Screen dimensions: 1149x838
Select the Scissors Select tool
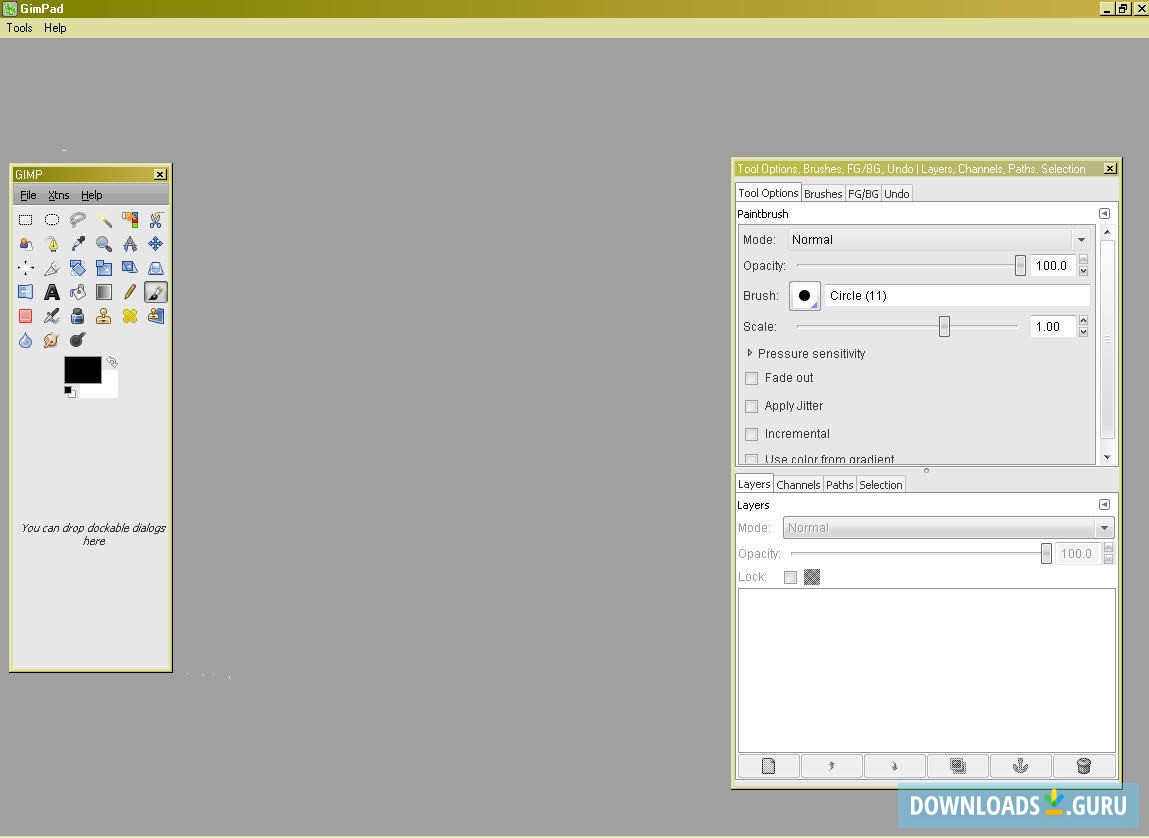tap(156, 220)
